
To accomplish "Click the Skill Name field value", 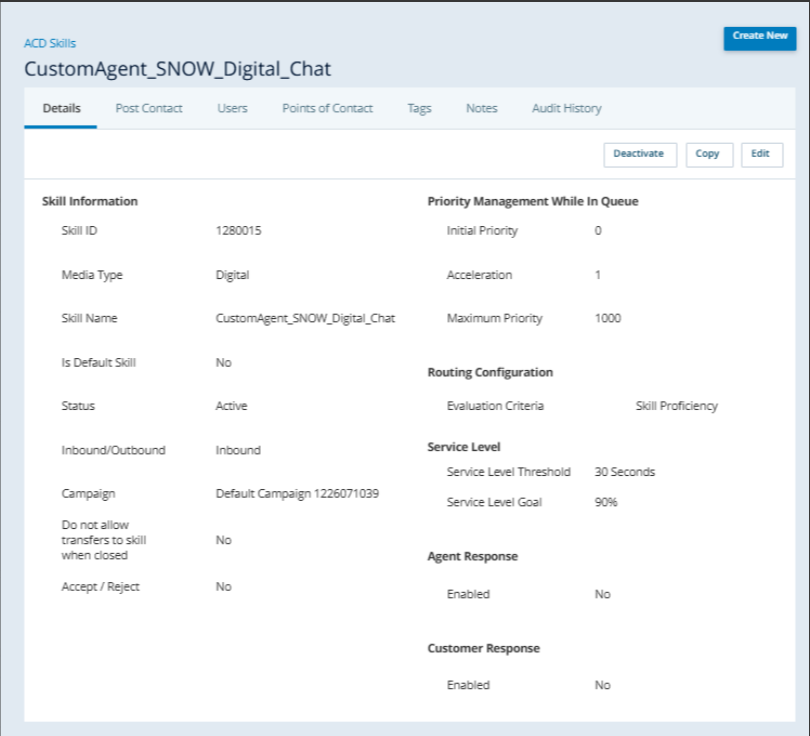I will pyautogui.click(x=305, y=319).
